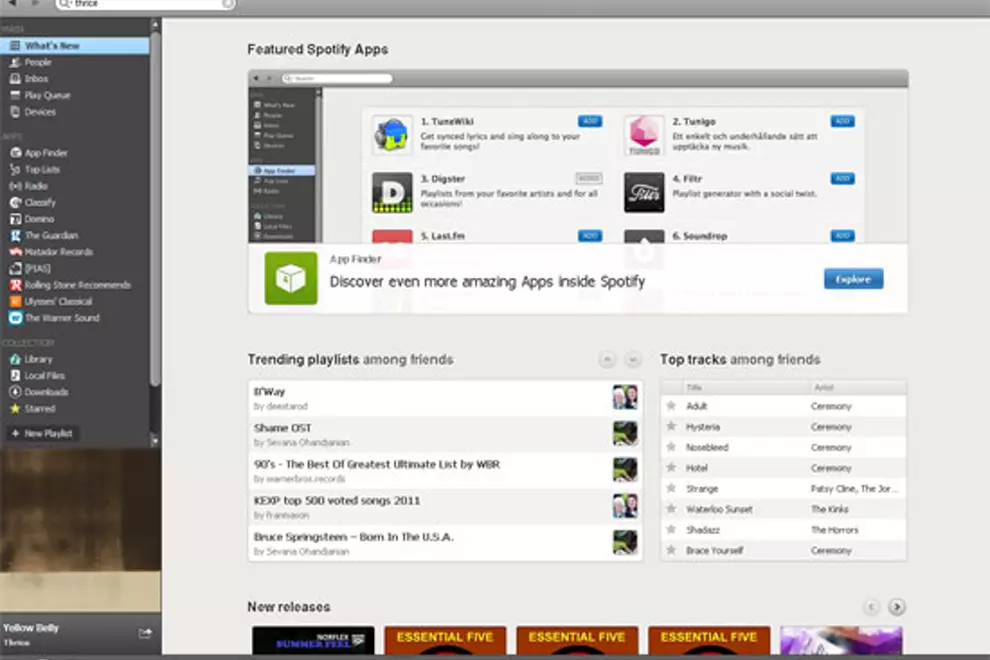Click the Radio icon in the sidebar
The height and width of the screenshot is (660, 990).
(15, 186)
